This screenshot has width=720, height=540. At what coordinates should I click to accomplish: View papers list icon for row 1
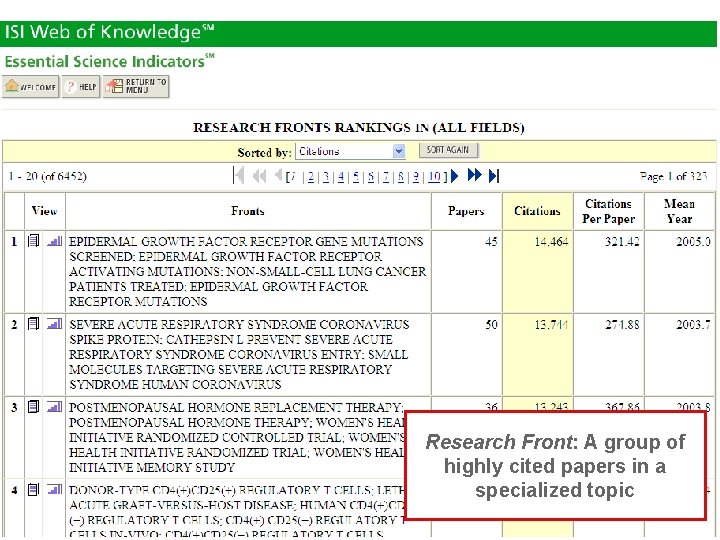(x=34, y=241)
